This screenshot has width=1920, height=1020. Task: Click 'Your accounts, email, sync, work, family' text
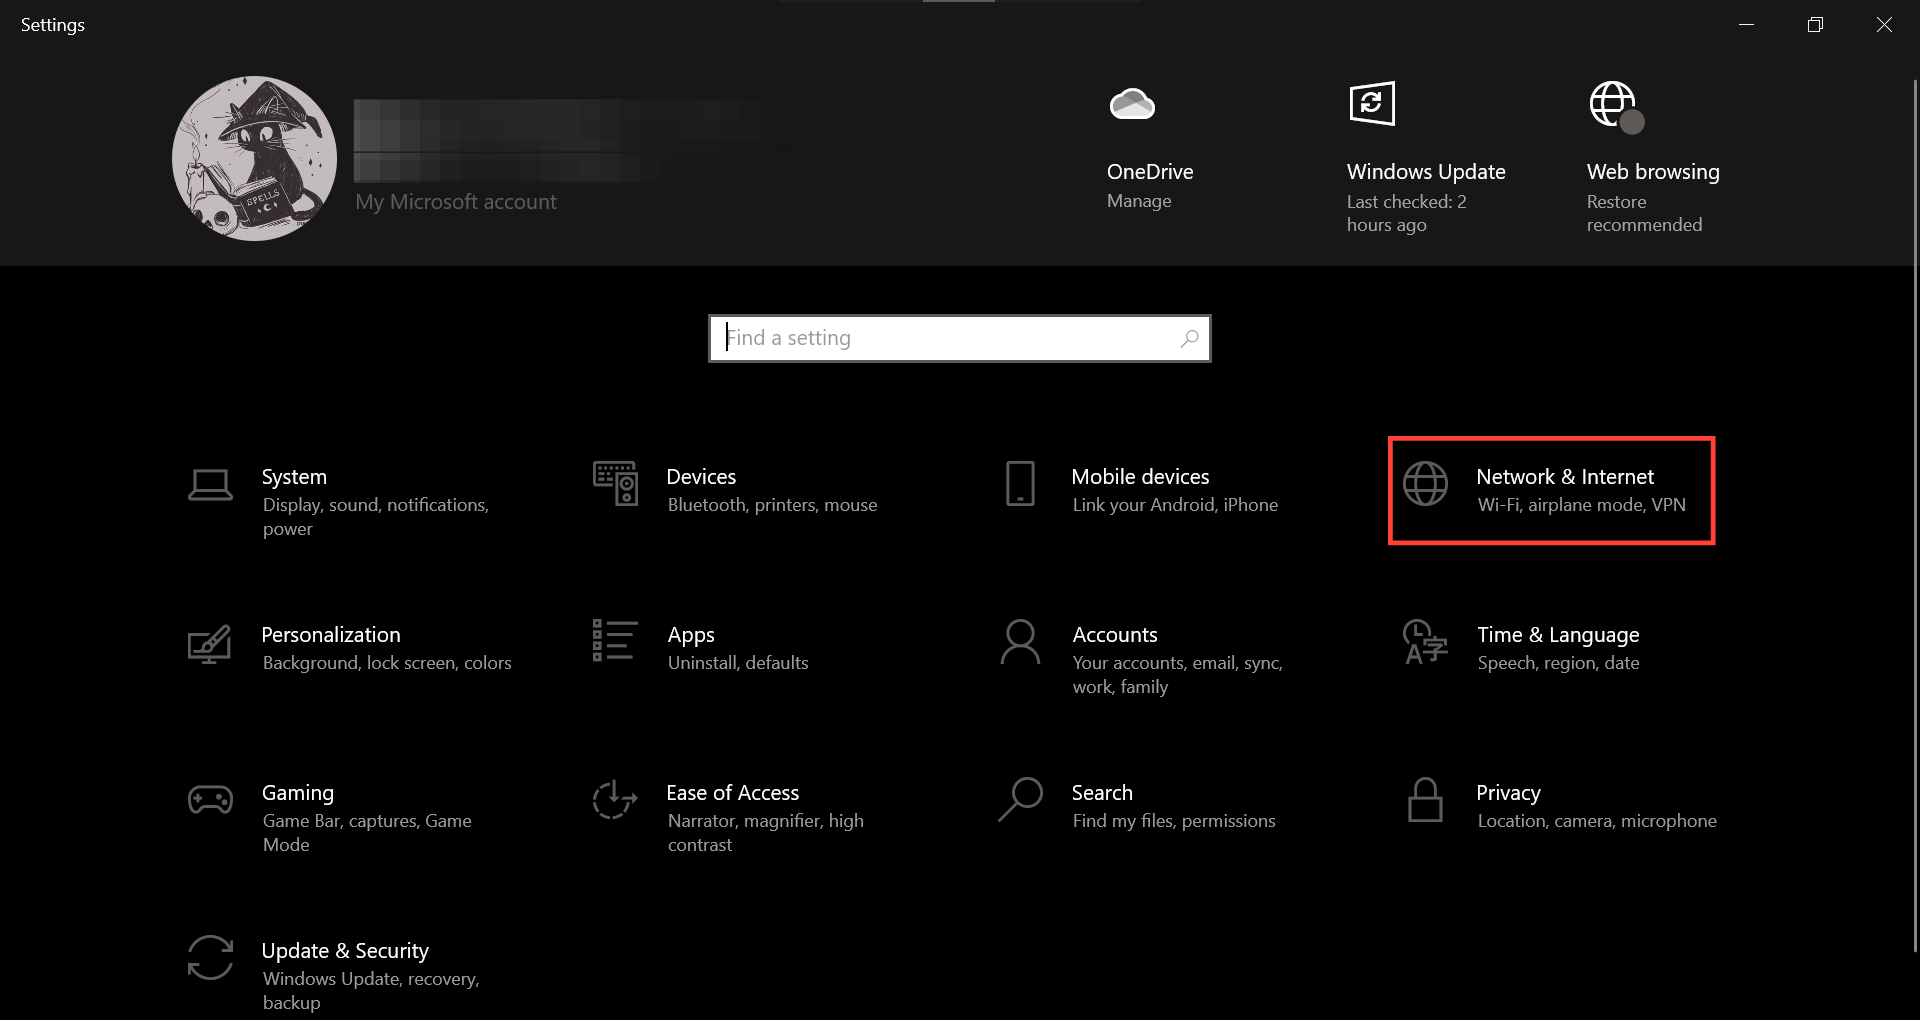[x=1178, y=675]
